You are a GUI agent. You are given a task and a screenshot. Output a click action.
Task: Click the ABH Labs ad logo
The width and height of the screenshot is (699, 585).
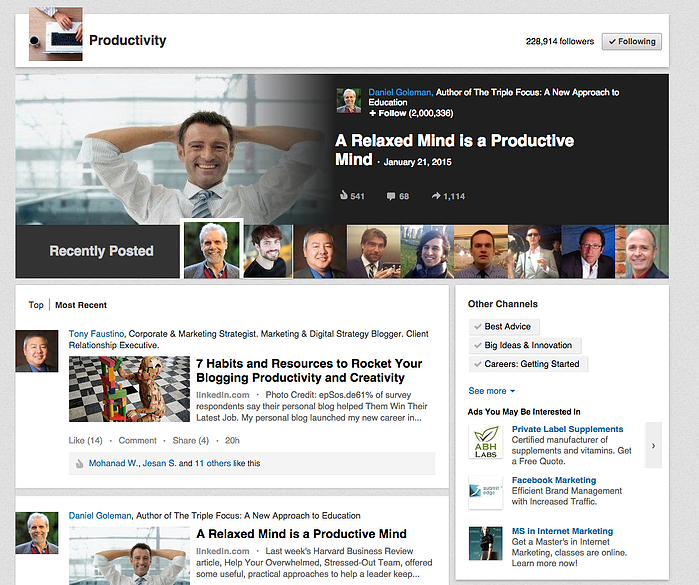pos(485,442)
